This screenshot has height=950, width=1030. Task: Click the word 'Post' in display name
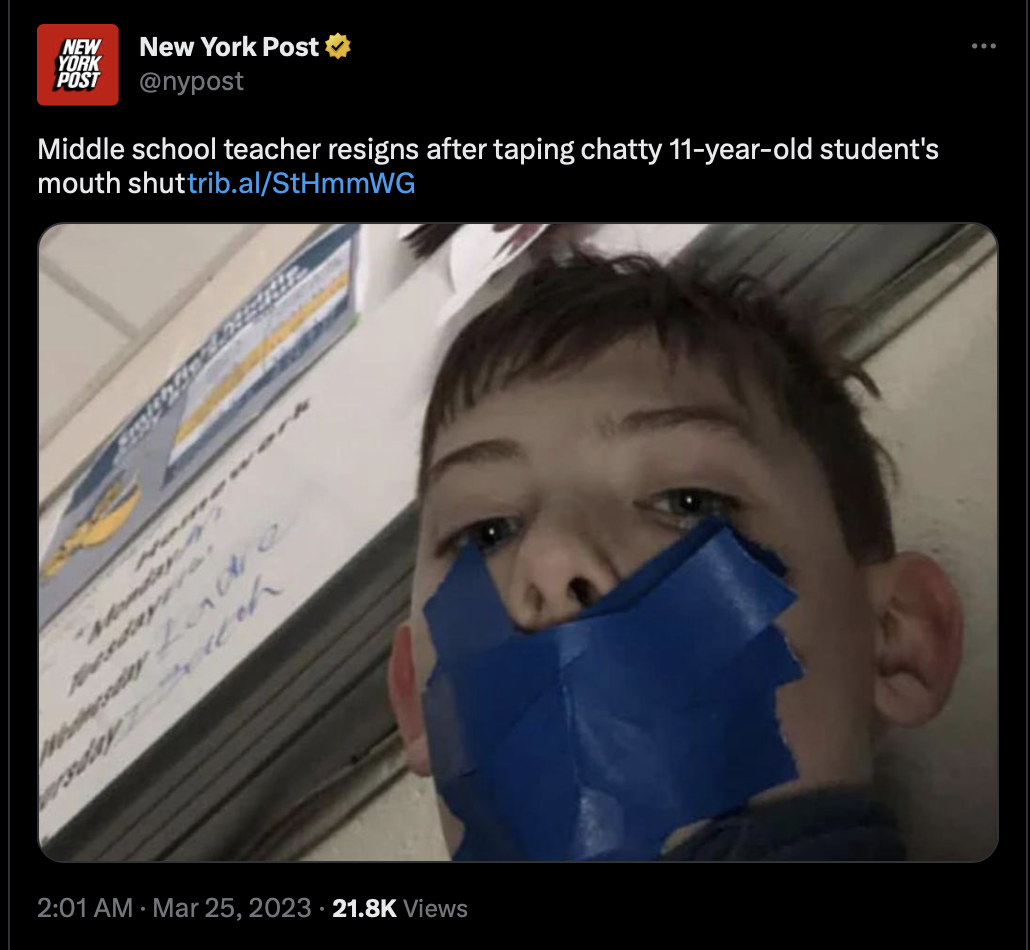click(x=290, y=47)
